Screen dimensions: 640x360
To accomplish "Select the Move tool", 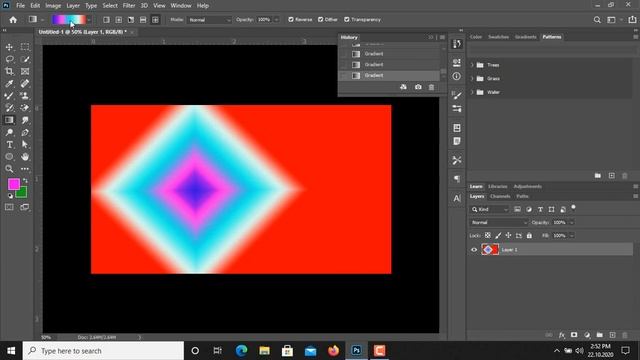I will point(9,47).
